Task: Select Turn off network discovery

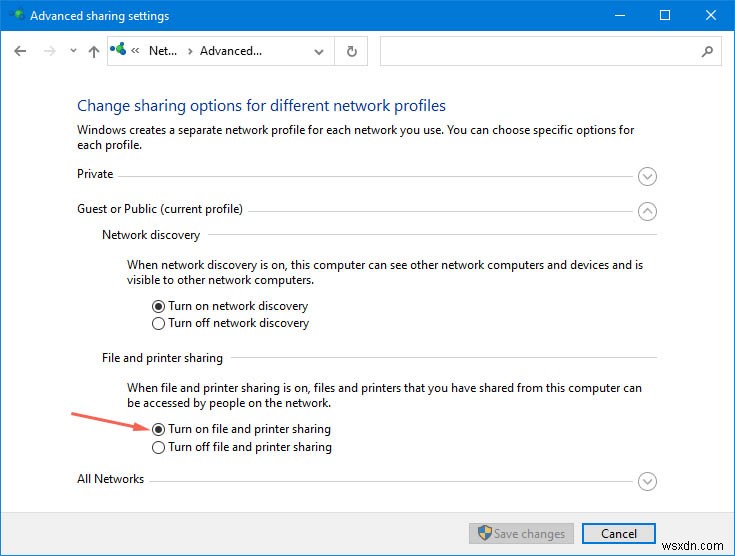Action: (158, 323)
